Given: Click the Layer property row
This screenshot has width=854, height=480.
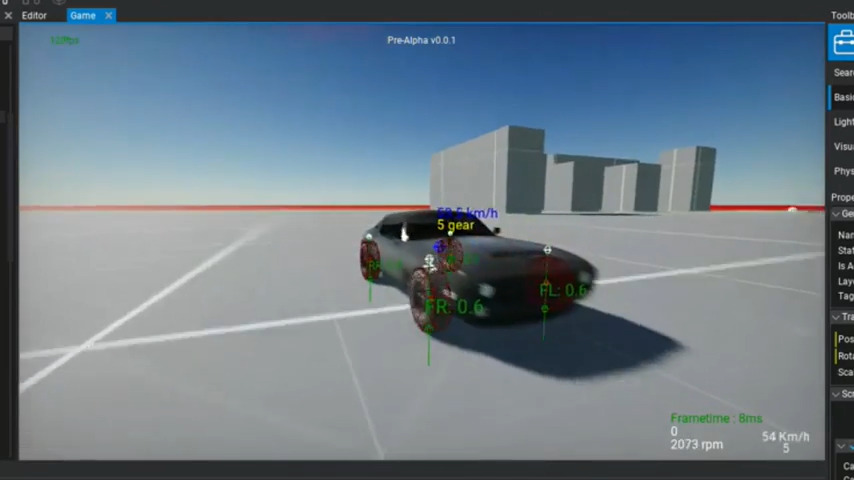Looking at the screenshot, I should (x=846, y=282).
